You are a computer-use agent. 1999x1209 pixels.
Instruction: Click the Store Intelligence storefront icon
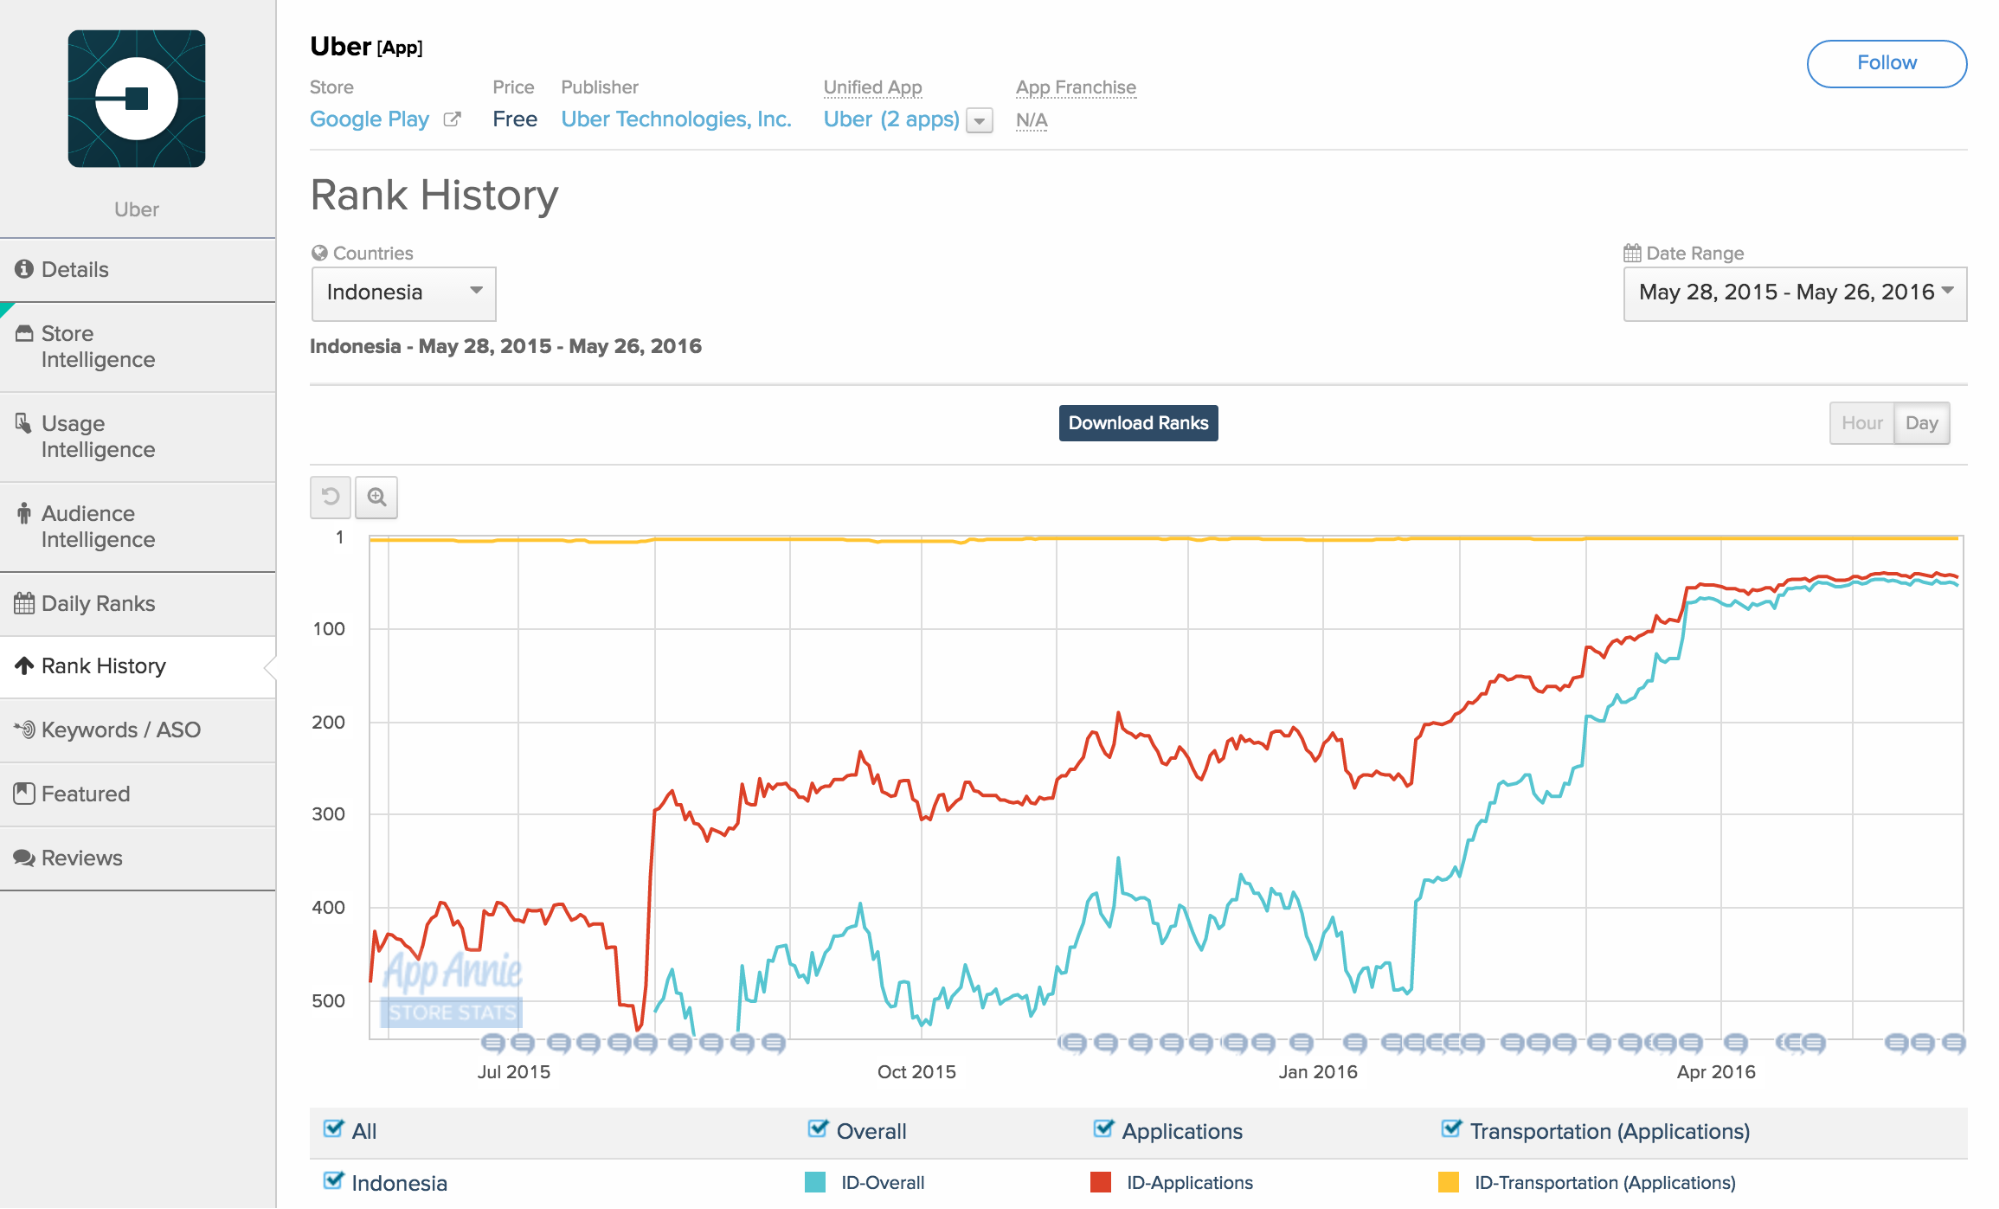[x=24, y=334]
